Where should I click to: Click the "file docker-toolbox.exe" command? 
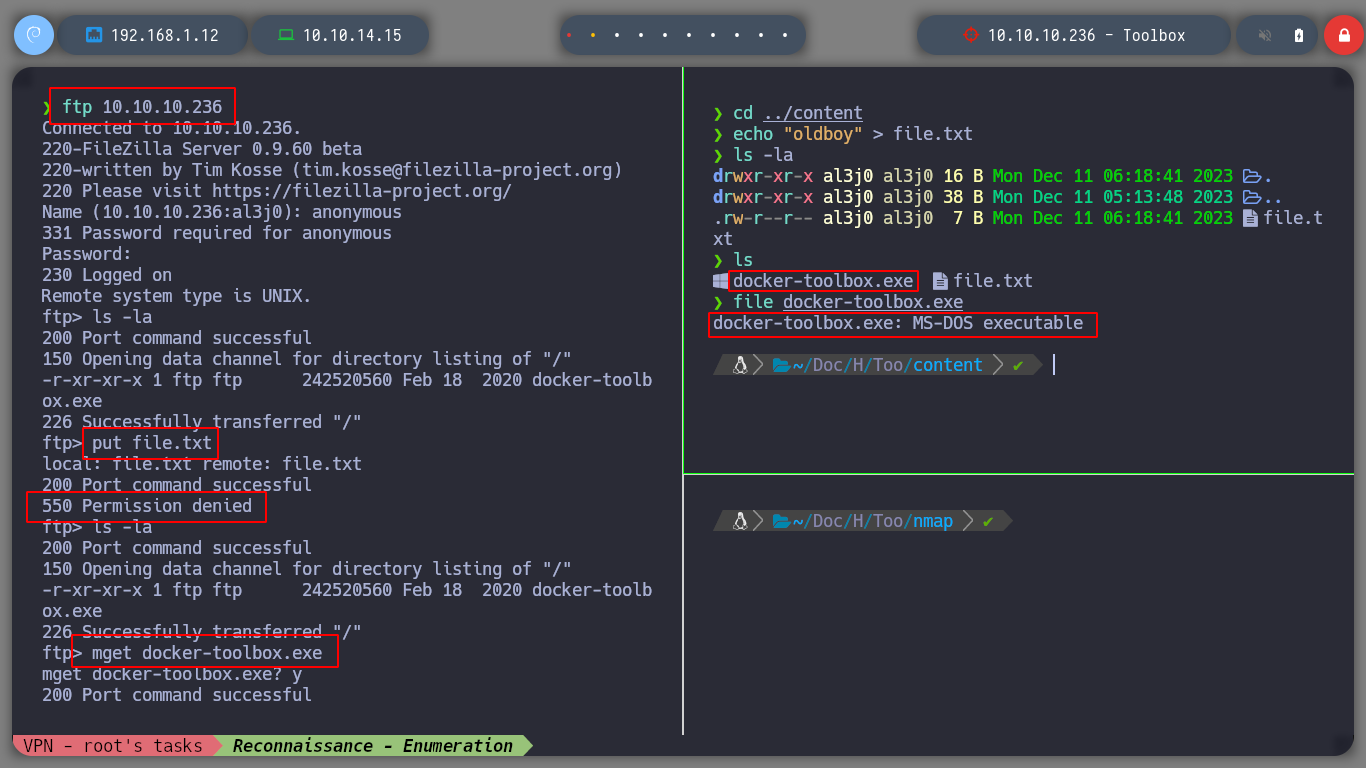[848, 302]
